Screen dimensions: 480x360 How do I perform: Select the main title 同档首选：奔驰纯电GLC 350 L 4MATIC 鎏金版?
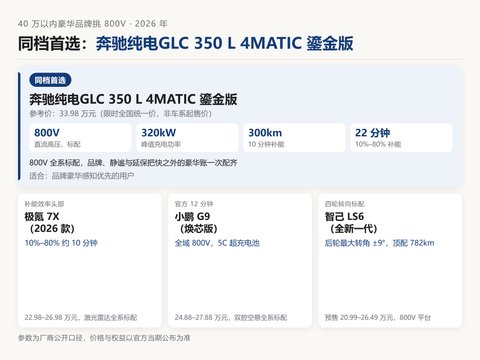pos(186,43)
